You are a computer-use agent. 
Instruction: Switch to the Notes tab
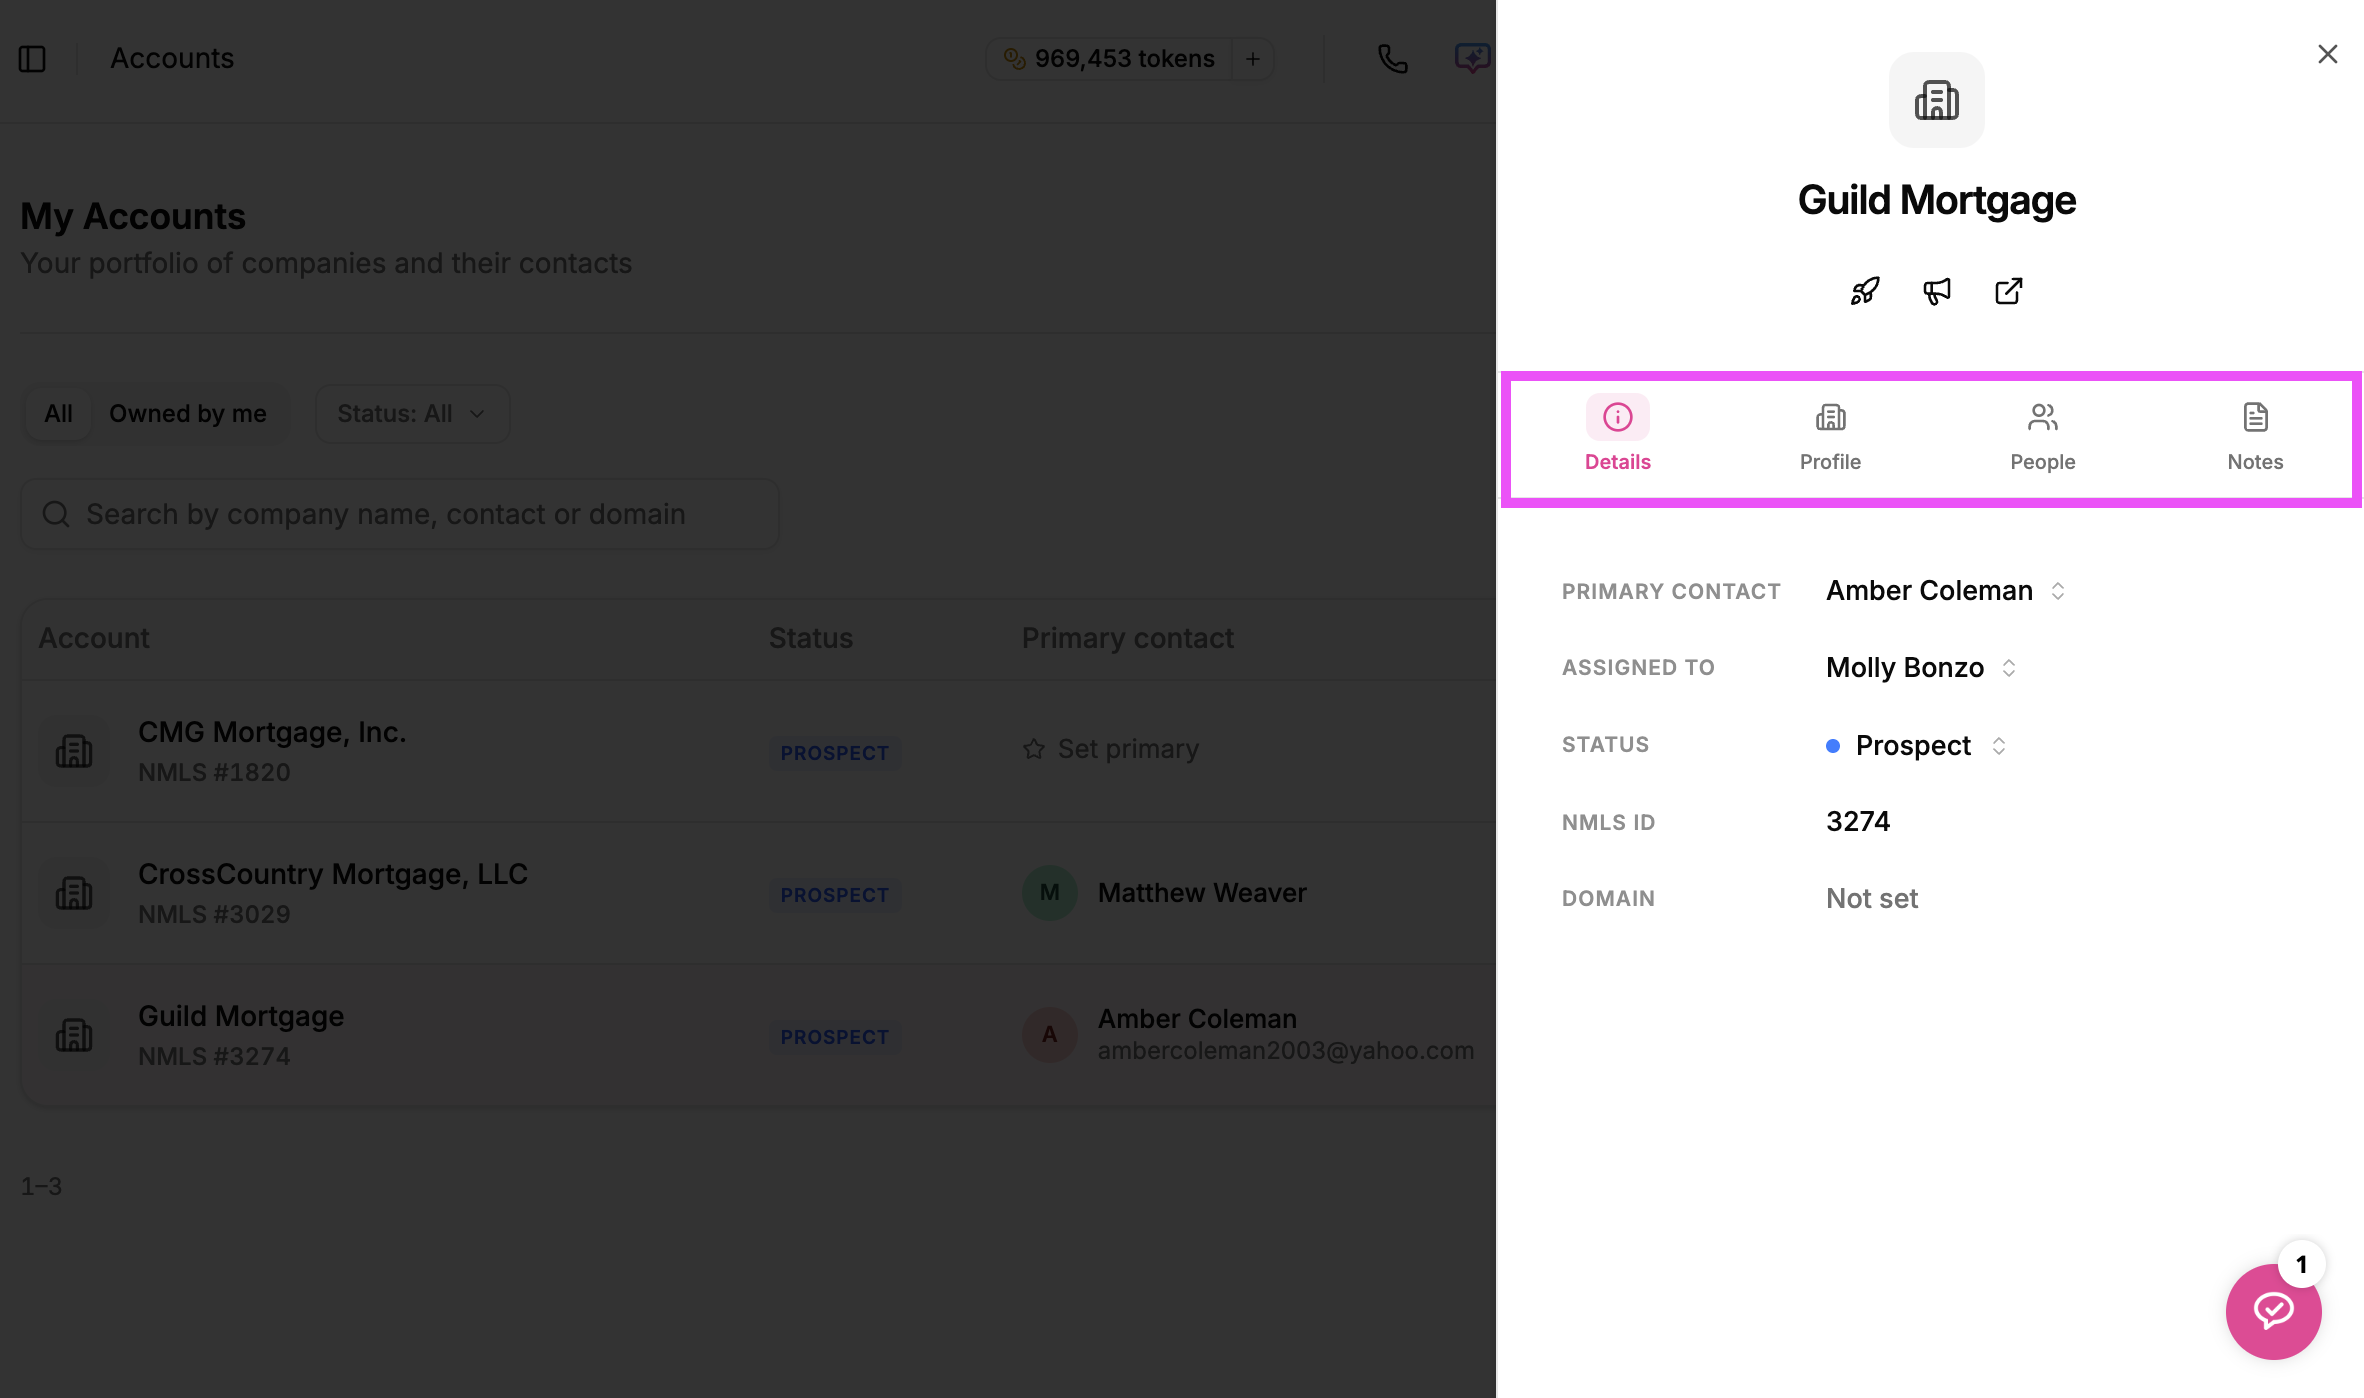(2255, 435)
